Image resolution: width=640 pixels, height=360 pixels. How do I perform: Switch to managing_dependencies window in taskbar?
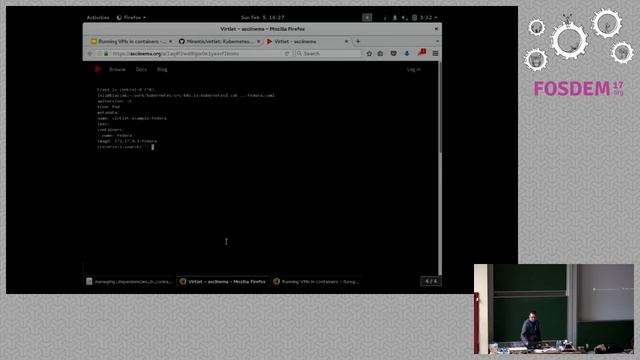(130, 282)
